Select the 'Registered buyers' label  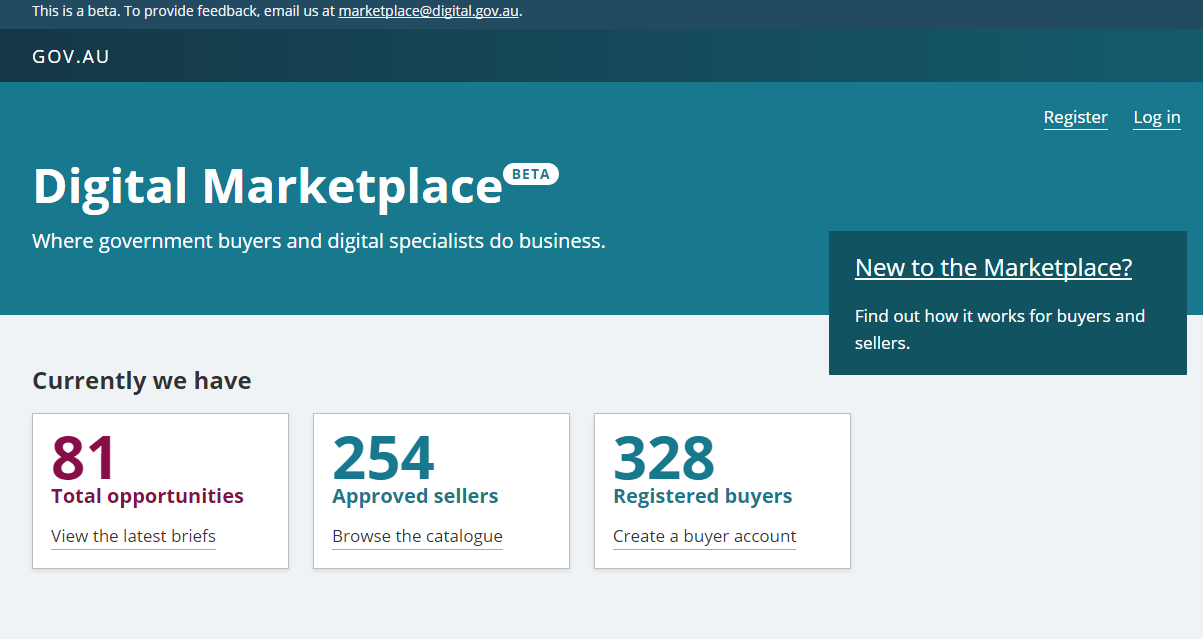click(702, 496)
